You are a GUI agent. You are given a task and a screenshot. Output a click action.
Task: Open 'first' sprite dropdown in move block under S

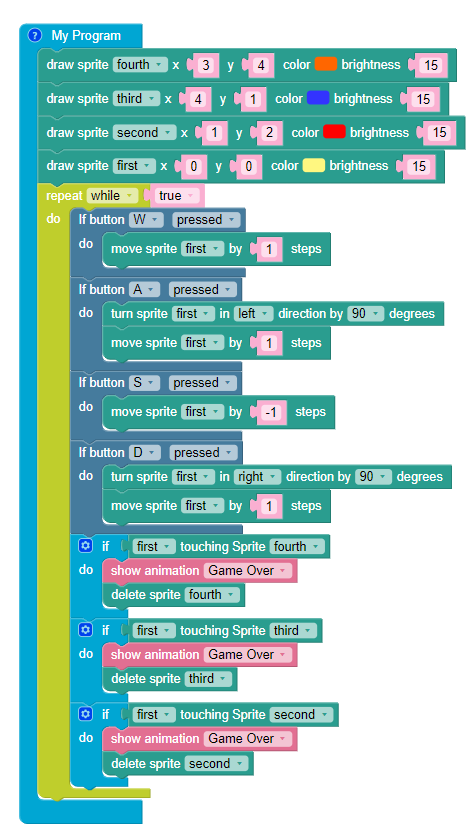tap(202, 412)
